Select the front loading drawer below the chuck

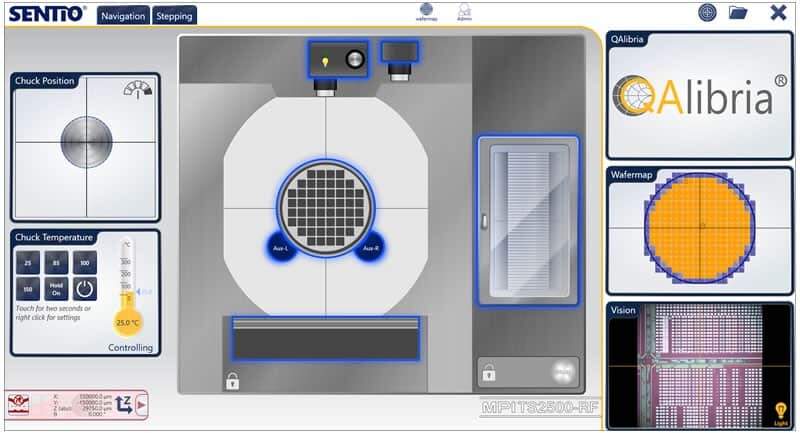click(326, 339)
